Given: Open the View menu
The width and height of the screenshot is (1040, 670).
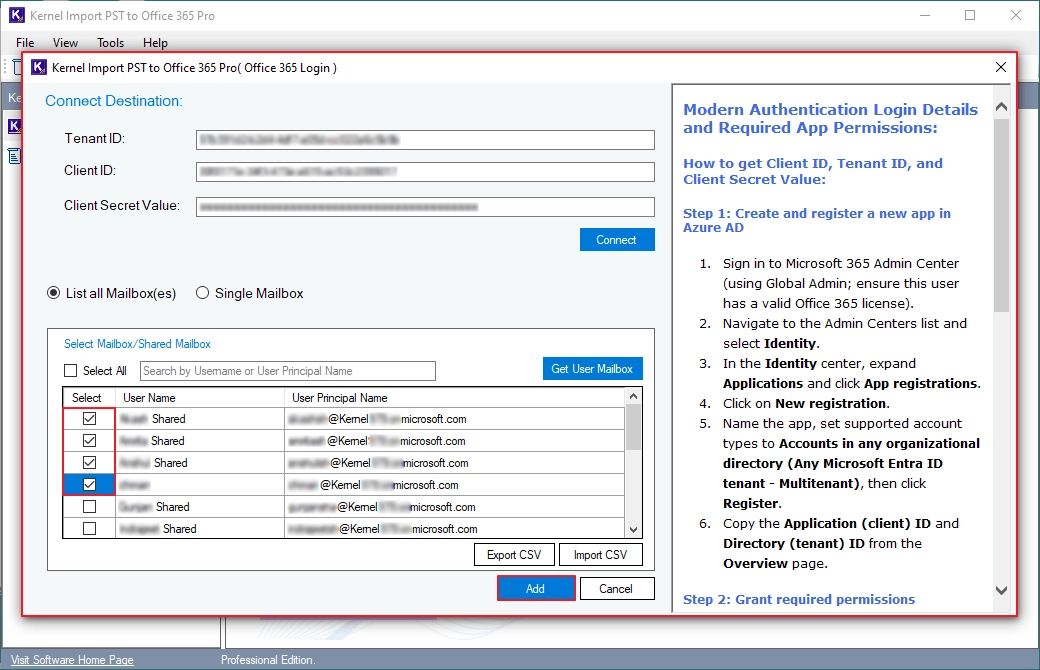Looking at the screenshot, I should [65, 42].
